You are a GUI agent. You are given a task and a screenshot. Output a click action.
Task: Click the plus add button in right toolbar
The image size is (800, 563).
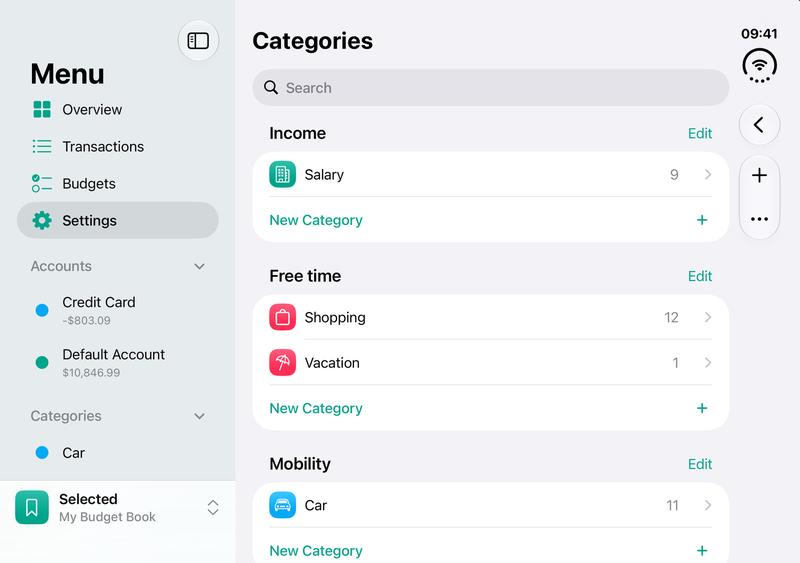[759, 175]
